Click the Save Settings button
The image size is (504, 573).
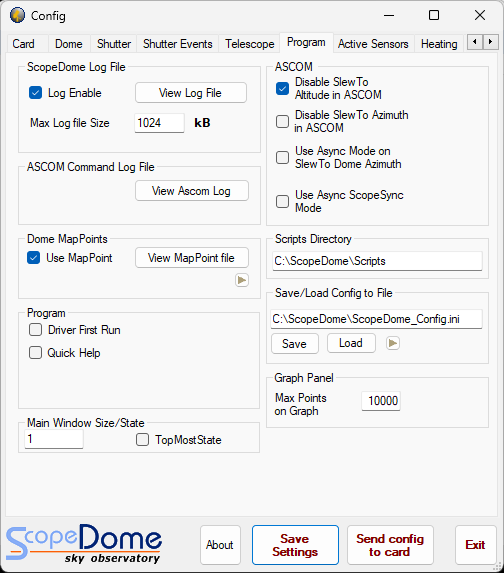tap(295, 545)
